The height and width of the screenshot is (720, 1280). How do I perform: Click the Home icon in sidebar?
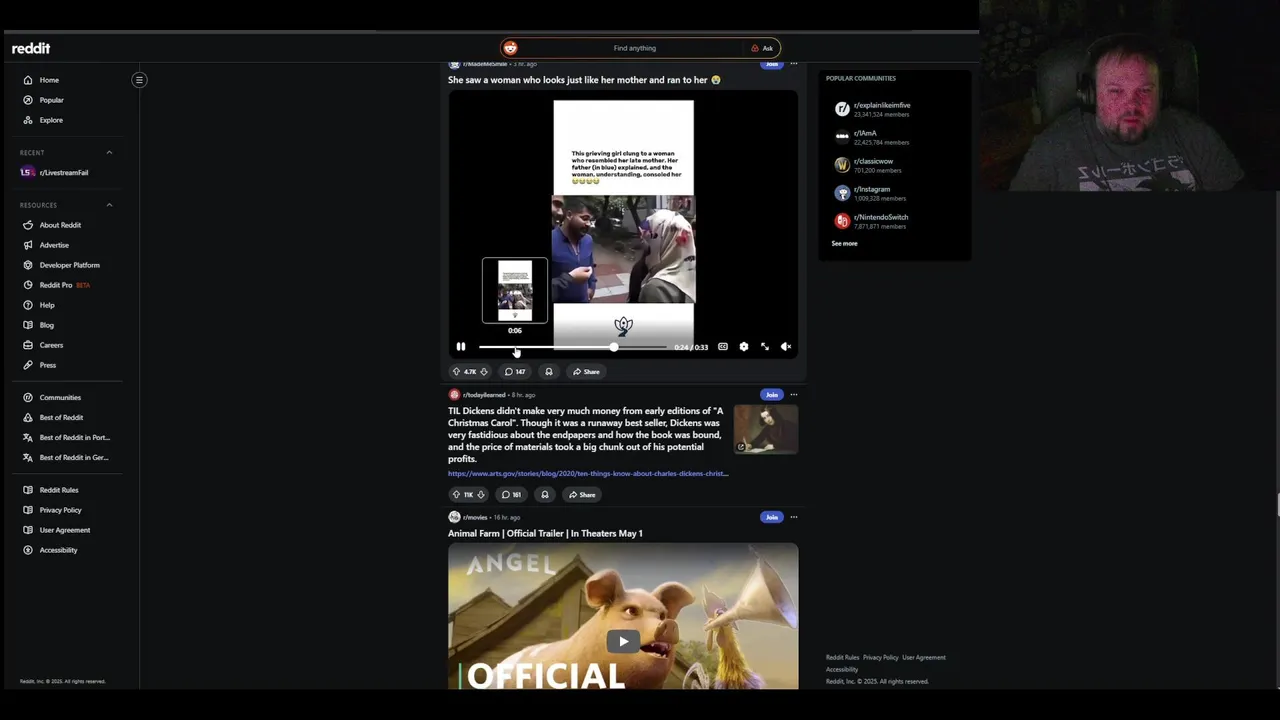pos(28,80)
